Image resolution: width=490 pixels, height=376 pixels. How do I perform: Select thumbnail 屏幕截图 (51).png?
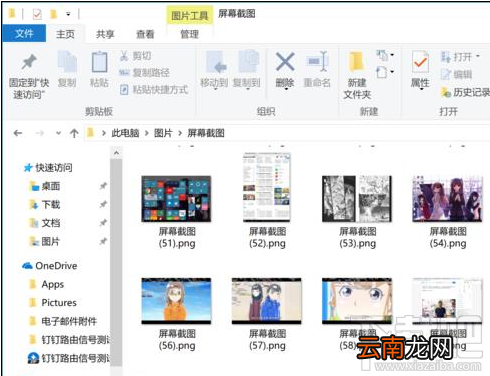[x=176, y=199]
